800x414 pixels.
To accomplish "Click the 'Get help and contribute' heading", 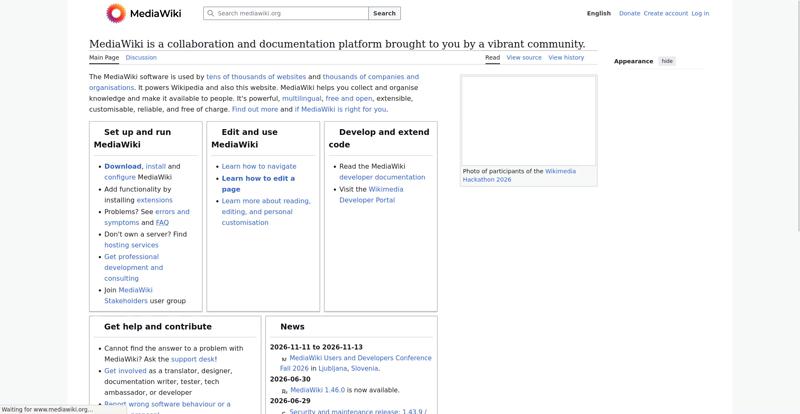I will (158, 327).
